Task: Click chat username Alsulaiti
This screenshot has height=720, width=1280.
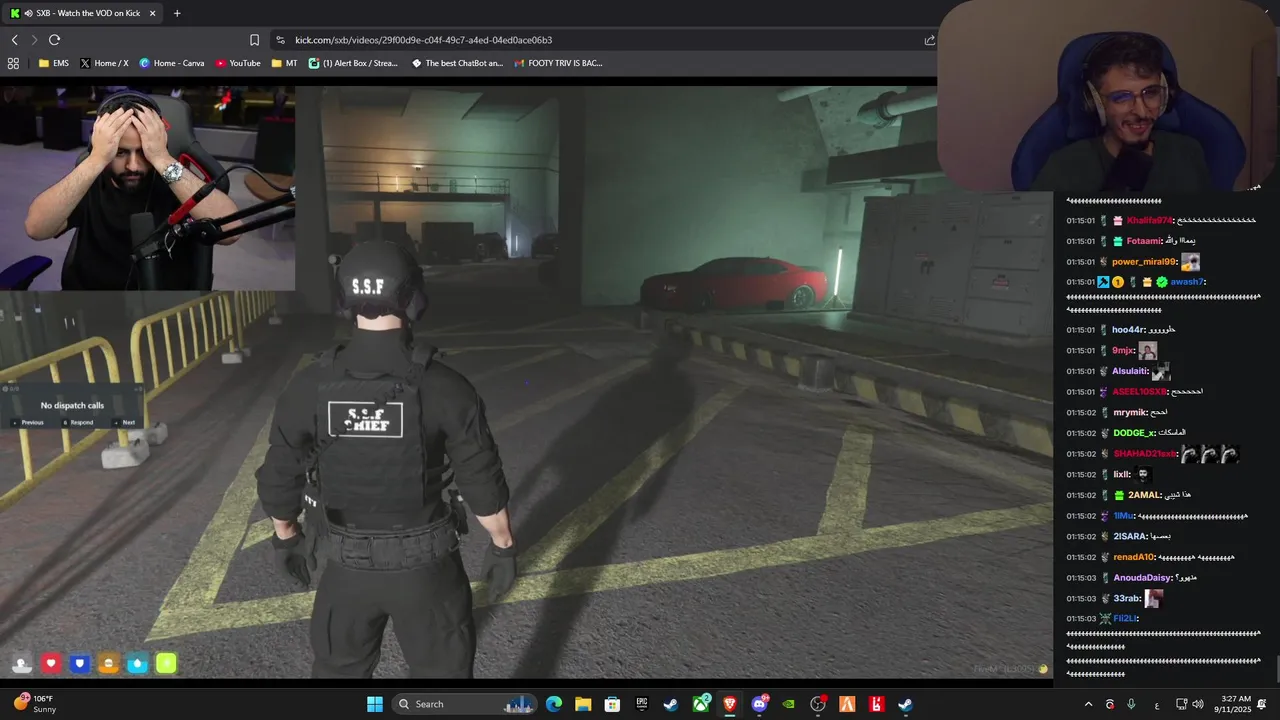Action: (x=1130, y=371)
